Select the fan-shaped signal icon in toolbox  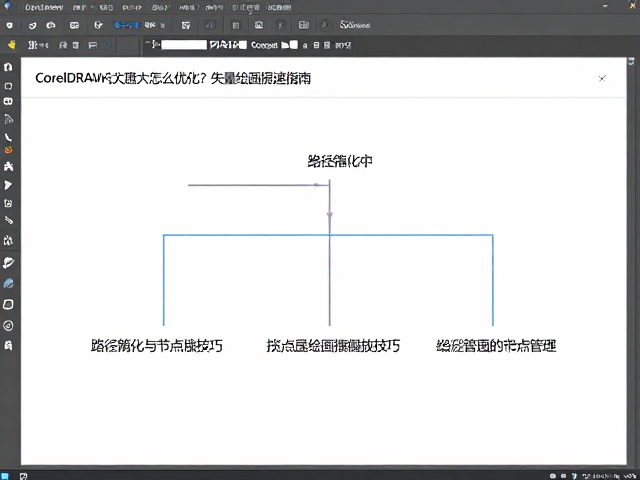point(9,119)
